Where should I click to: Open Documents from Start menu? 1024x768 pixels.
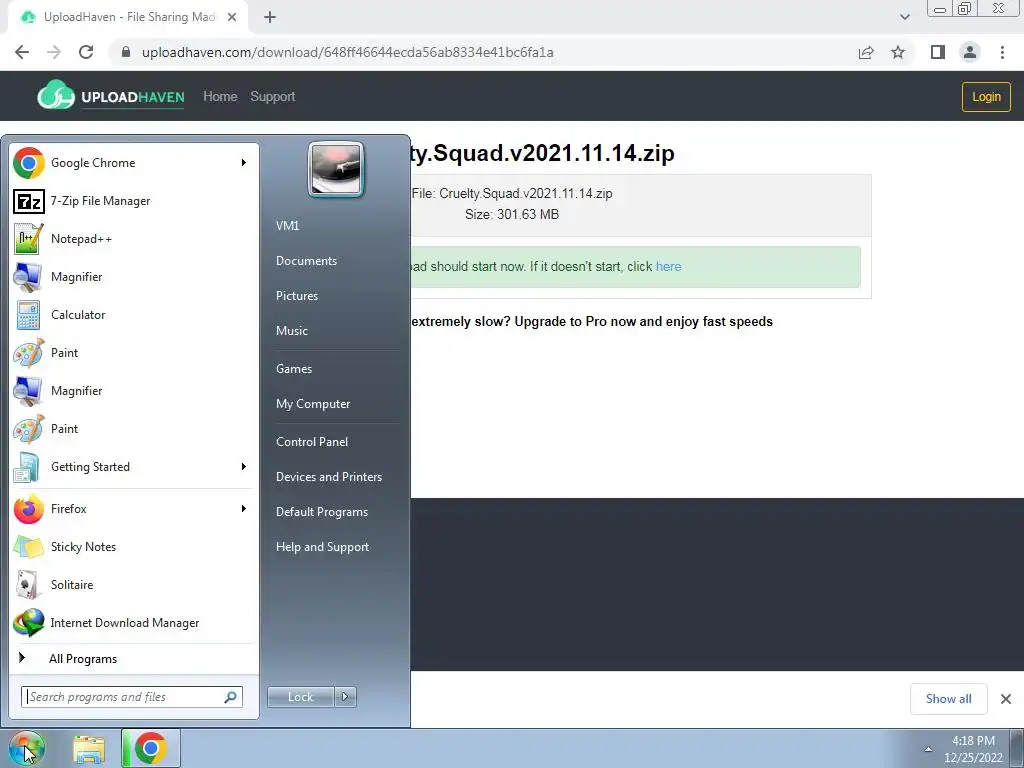click(x=306, y=261)
